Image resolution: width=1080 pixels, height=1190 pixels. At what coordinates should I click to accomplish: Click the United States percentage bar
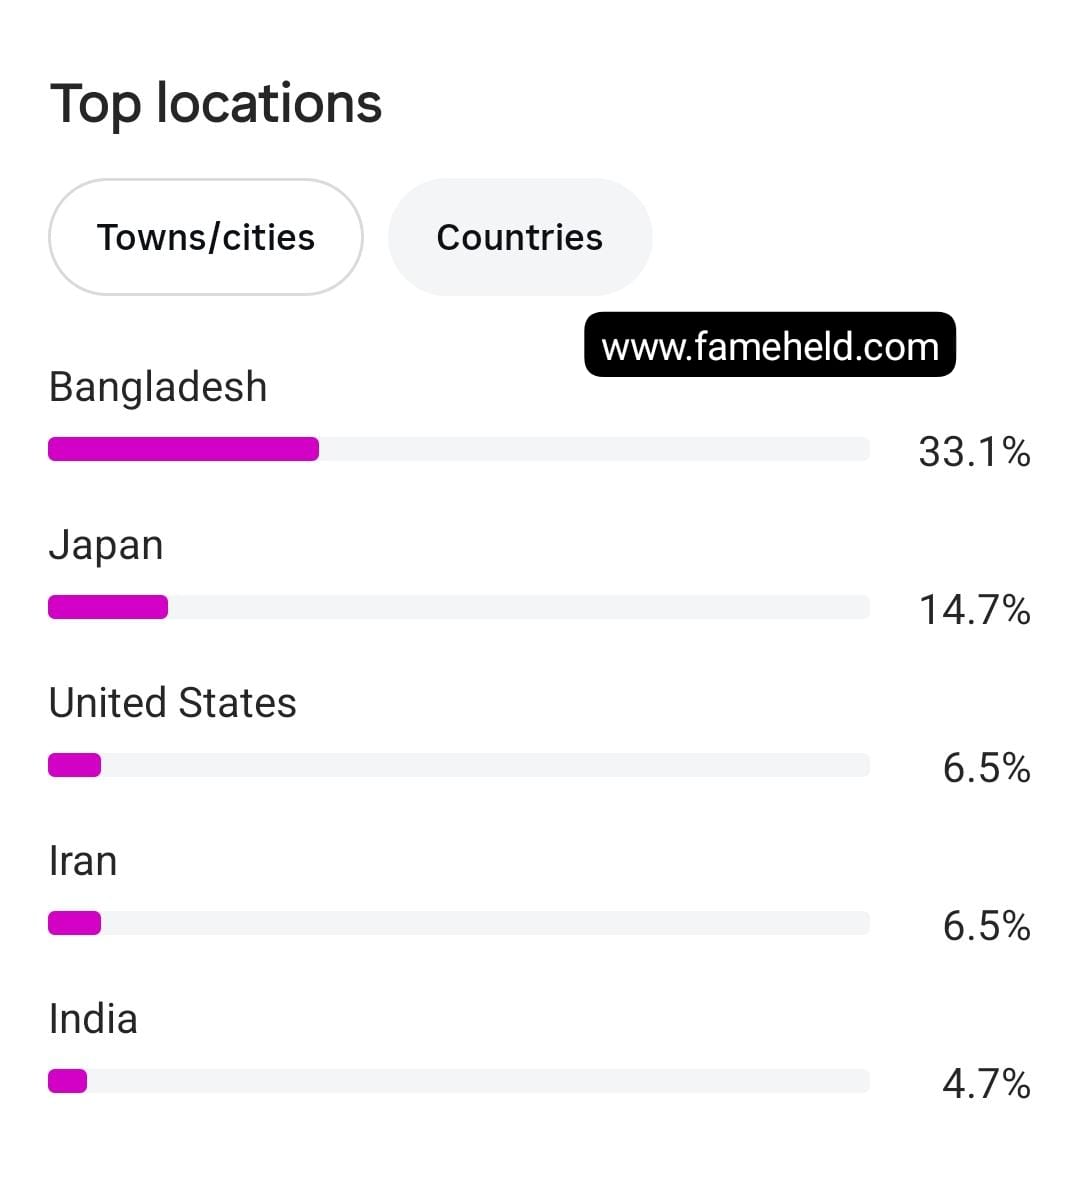458,765
